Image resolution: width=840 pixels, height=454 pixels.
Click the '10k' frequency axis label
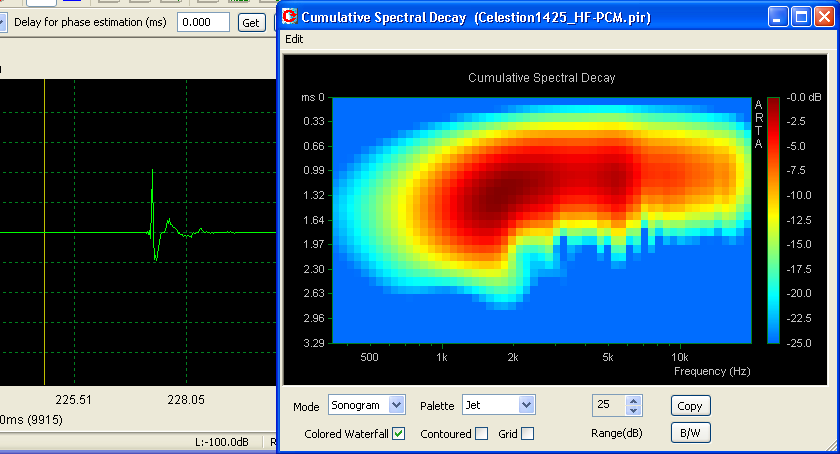680,357
